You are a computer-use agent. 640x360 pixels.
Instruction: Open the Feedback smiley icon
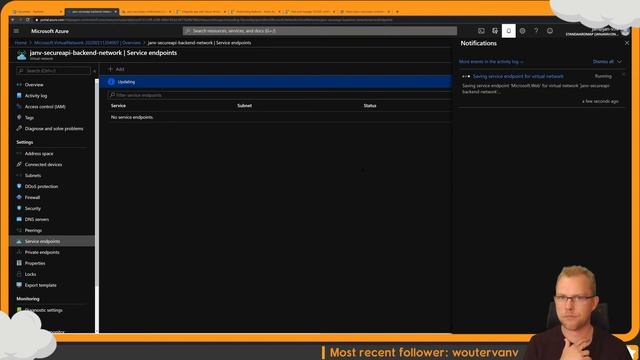pyautogui.click(x=550, y=31)
